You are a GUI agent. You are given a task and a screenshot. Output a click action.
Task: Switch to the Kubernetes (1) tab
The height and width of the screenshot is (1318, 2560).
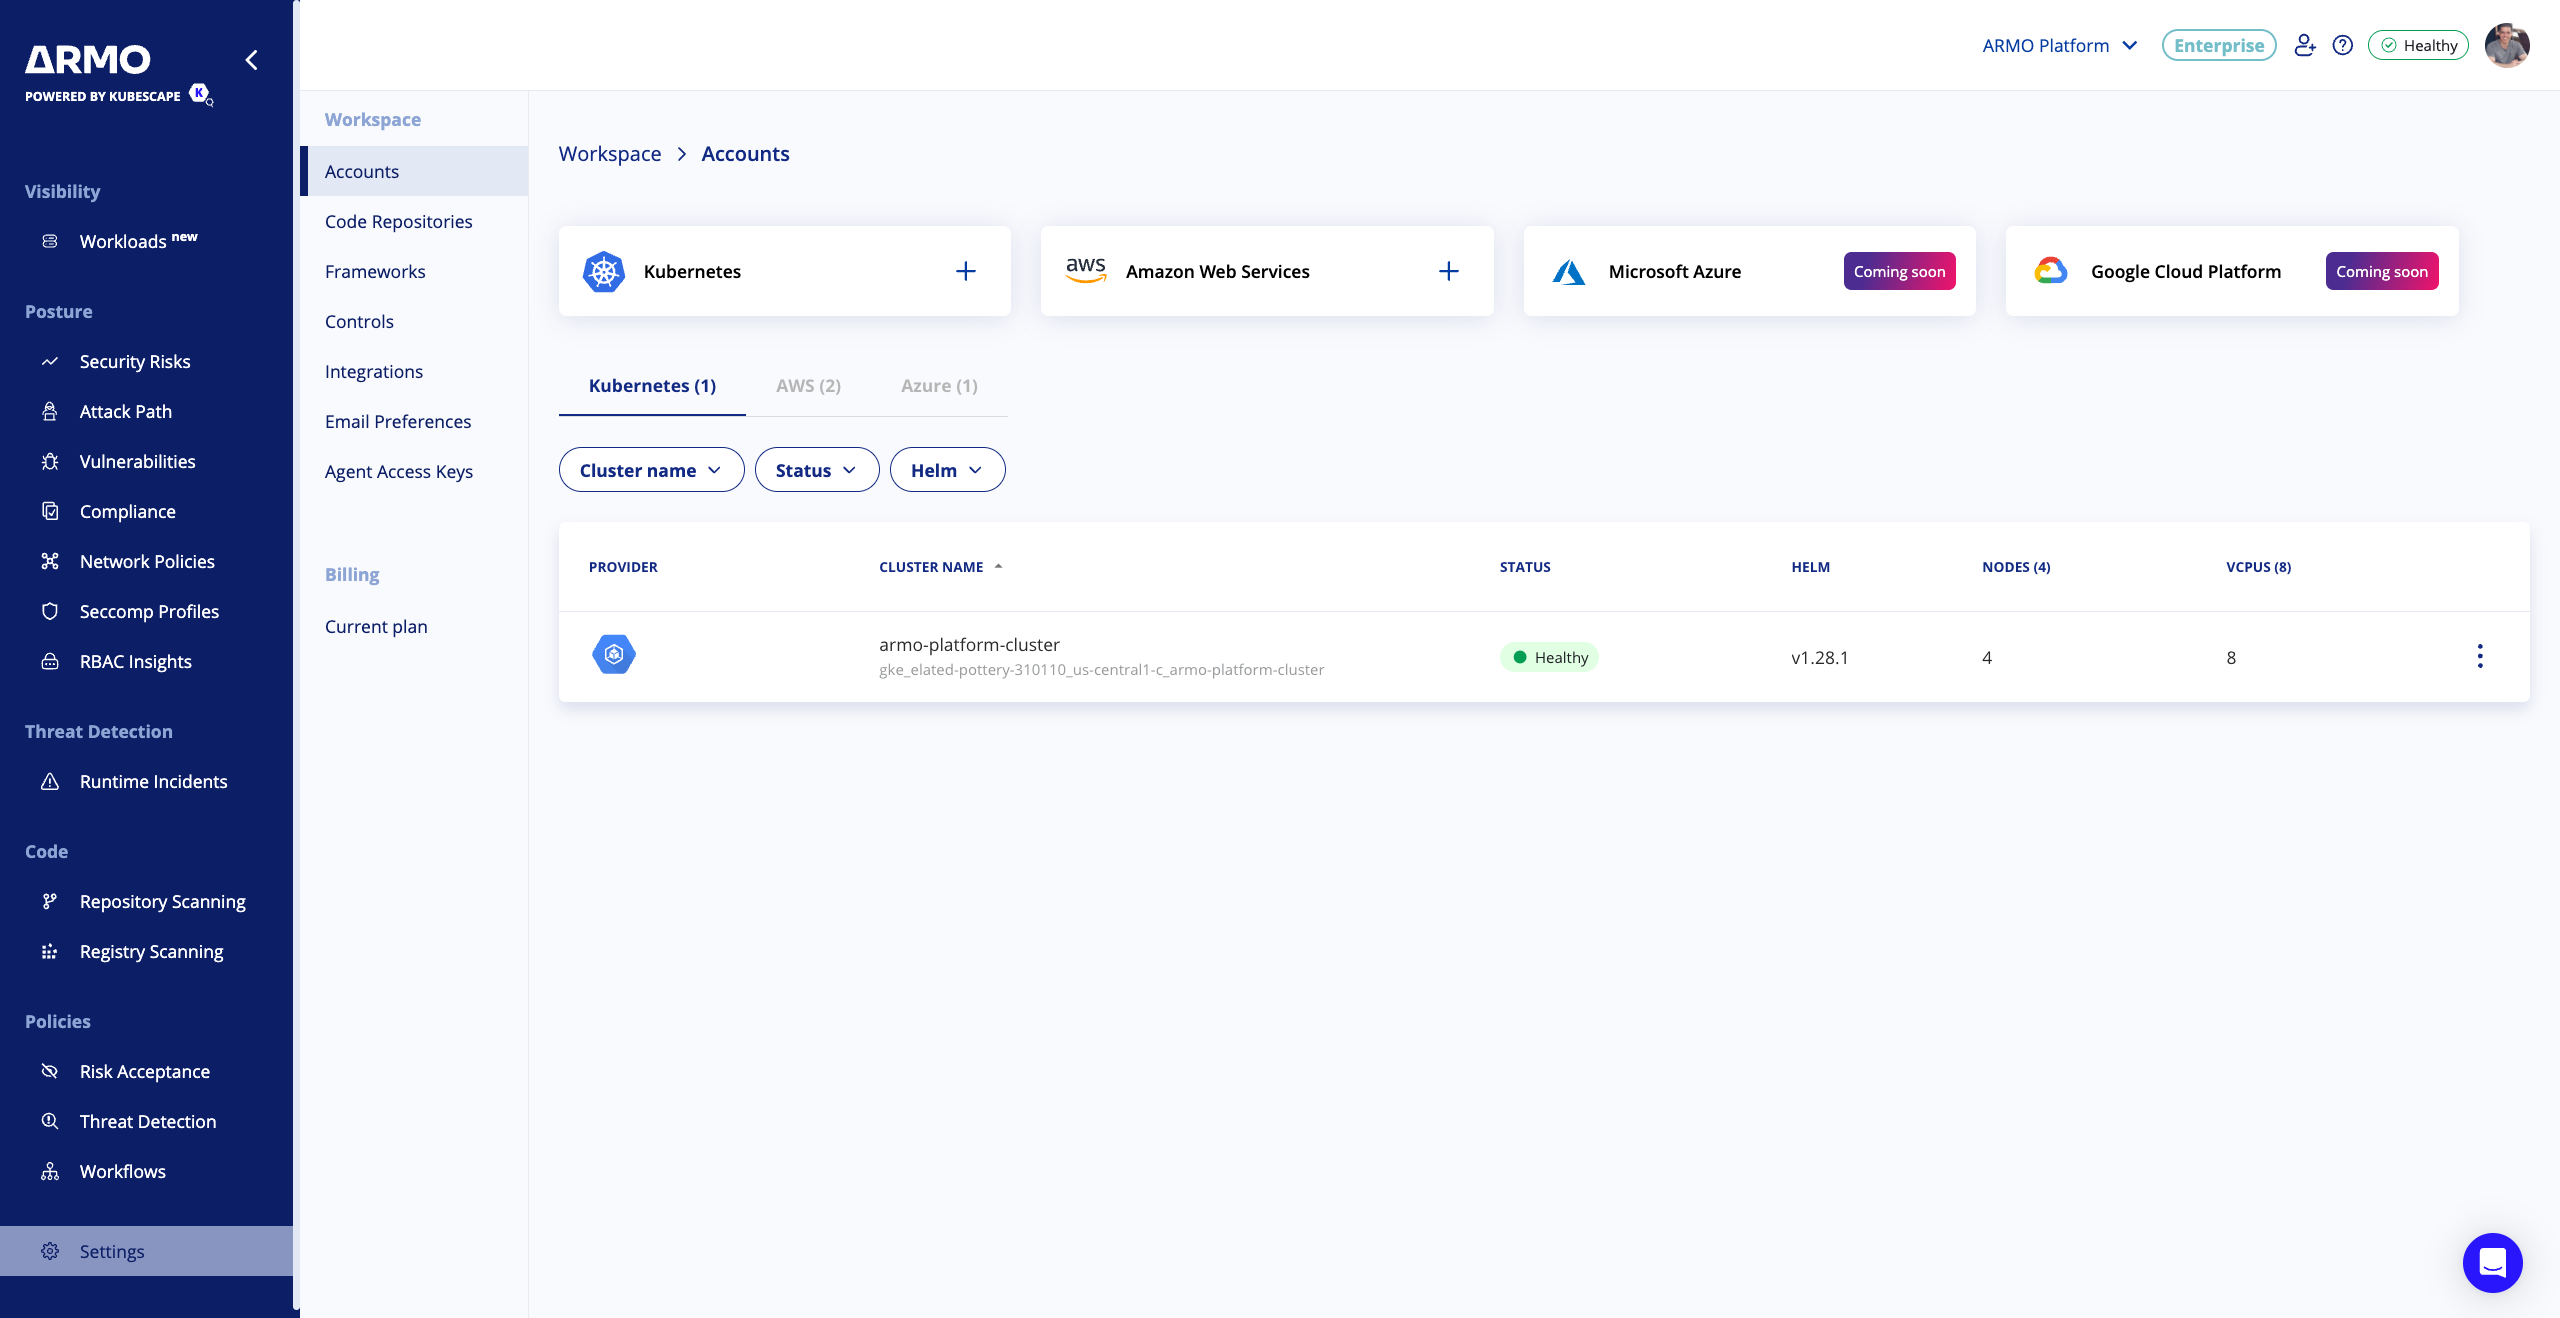click(652, 386)
